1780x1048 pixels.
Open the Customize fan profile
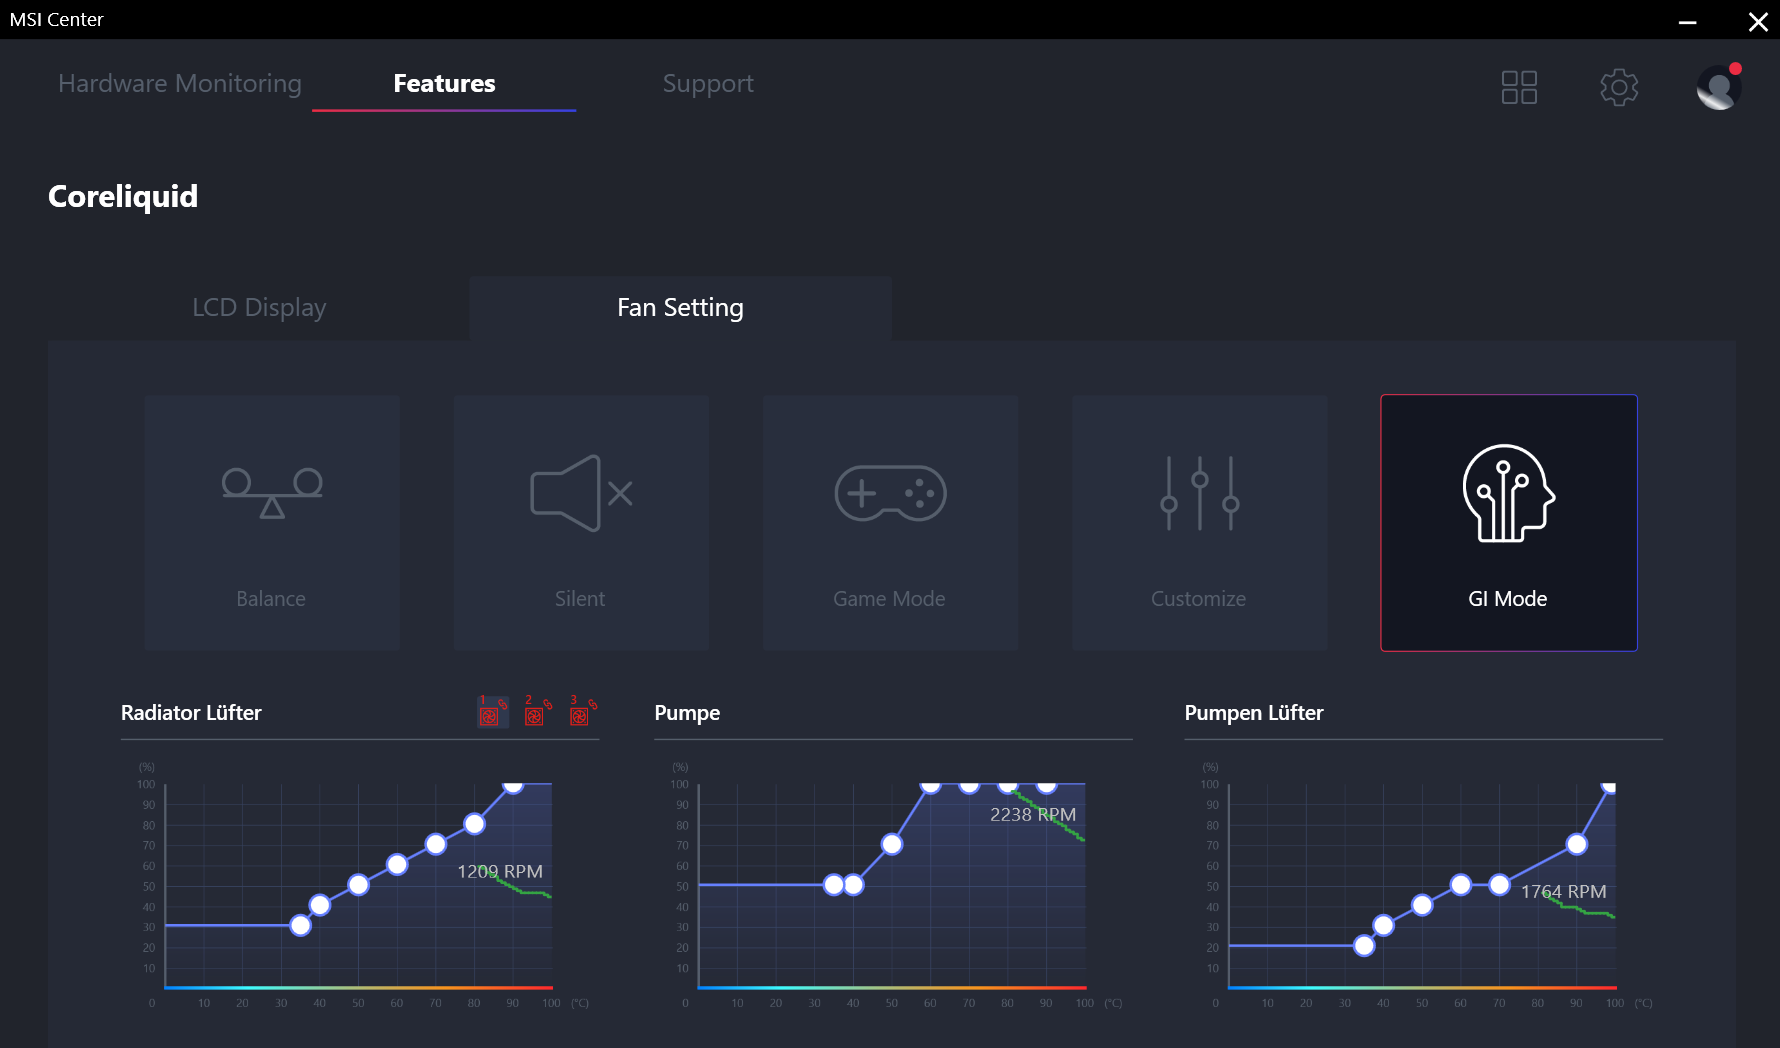1199,522
